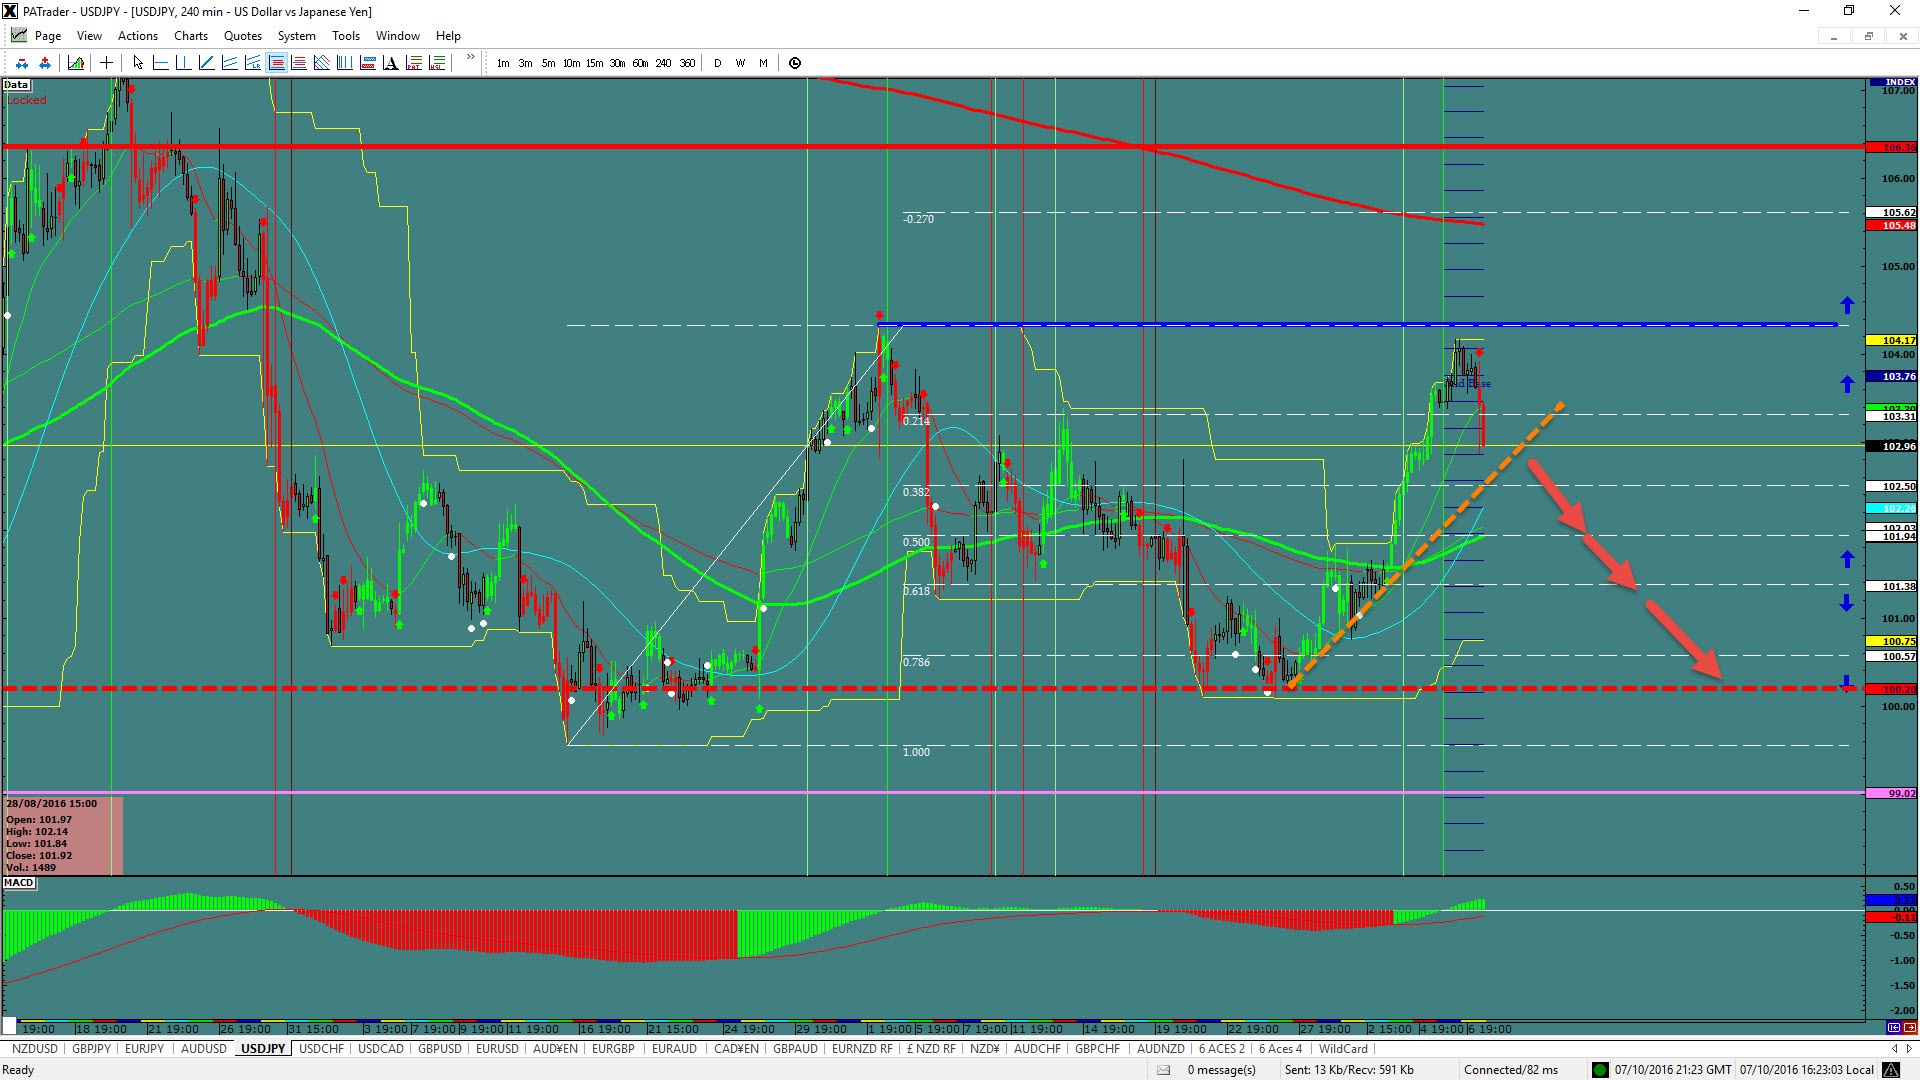Image resolution: width=1920 pixels, height=1080 pixels.
Task: Switch timeframe to 60m
Action: click(640, 63)
